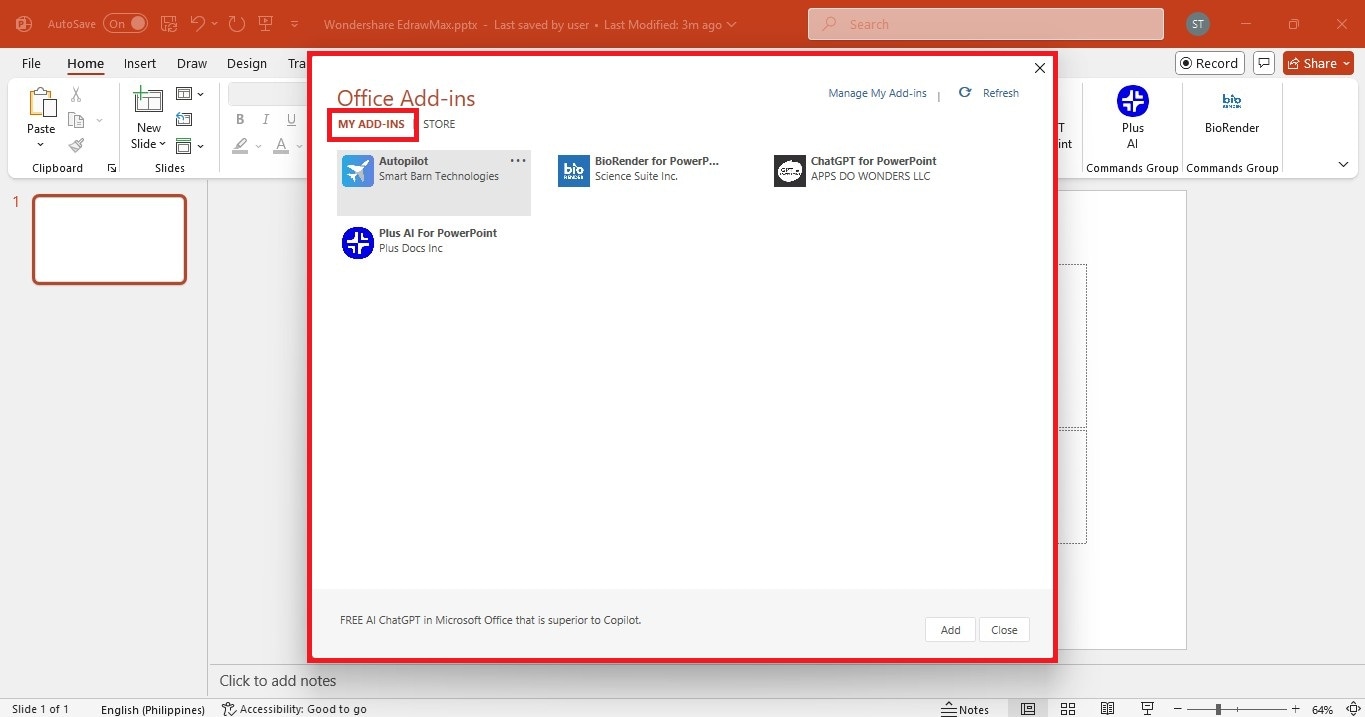Select the Plus AI For PowerPoint add-in icon

point(357,242)
